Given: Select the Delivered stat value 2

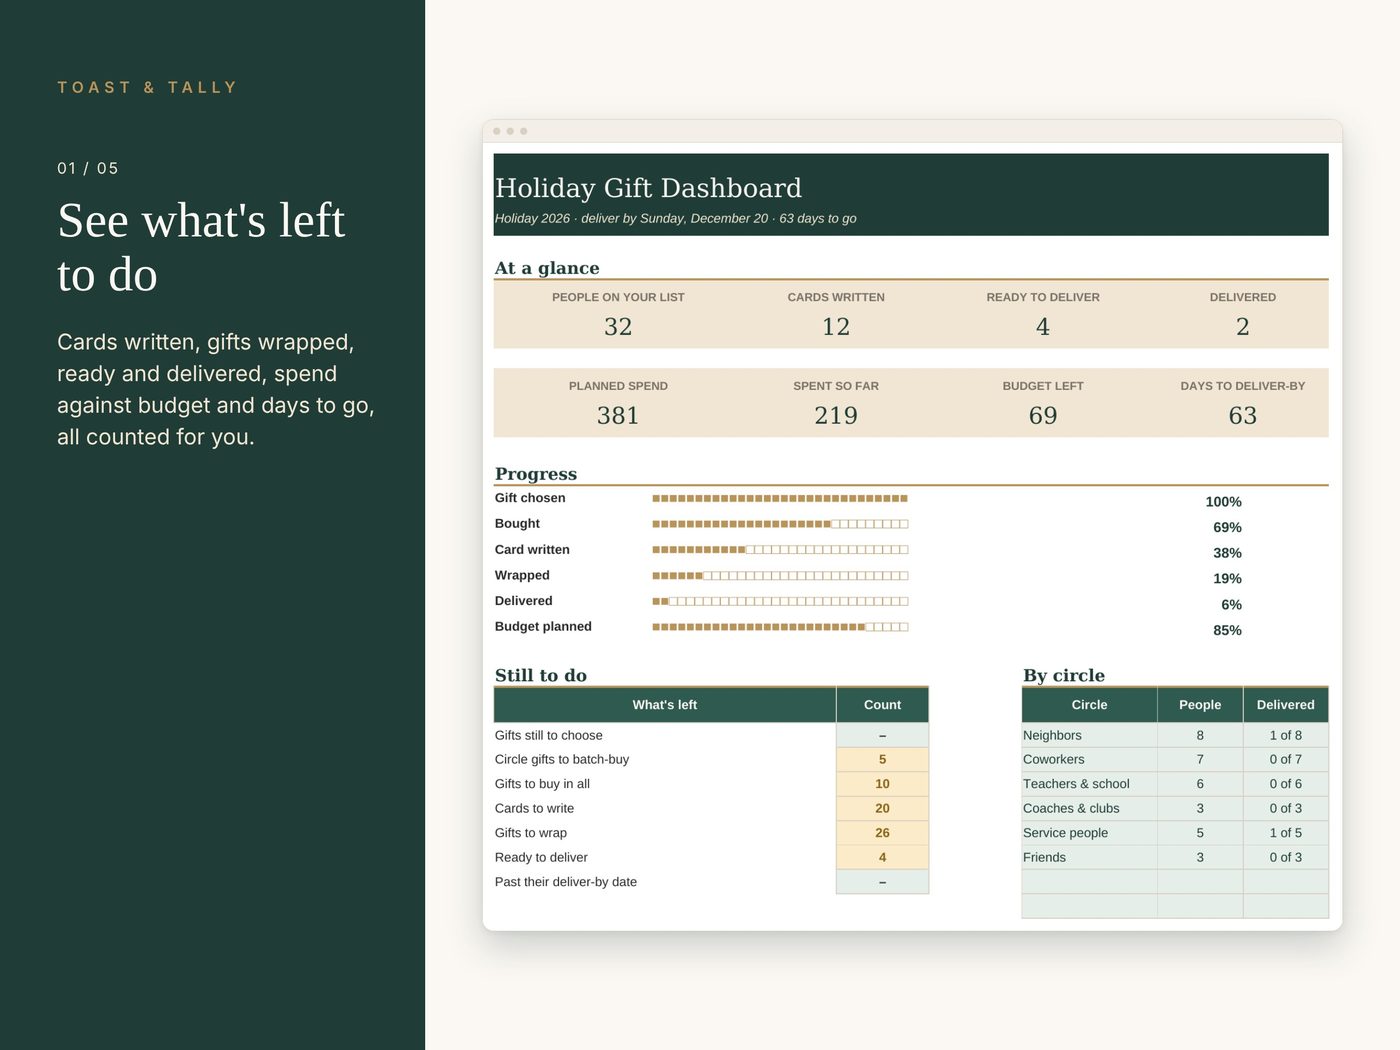Looking at the screenshot, I should (x=1243, y=327).
